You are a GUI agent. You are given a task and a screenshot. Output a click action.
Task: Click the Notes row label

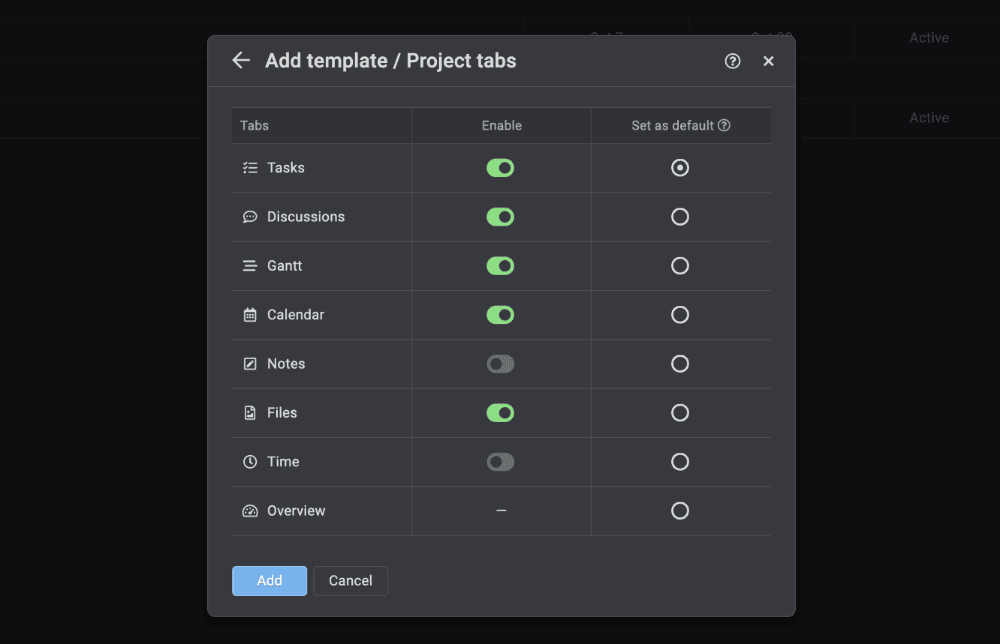click(286, 364)
